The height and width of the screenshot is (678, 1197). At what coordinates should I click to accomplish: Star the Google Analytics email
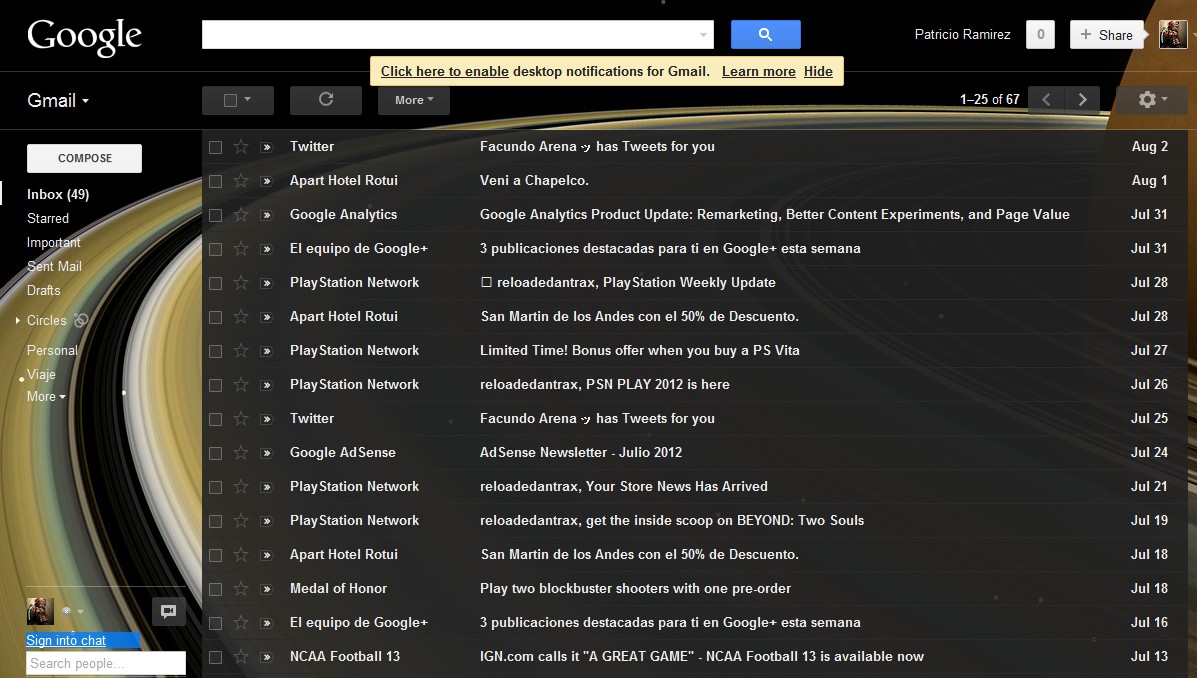pos(241,215)
